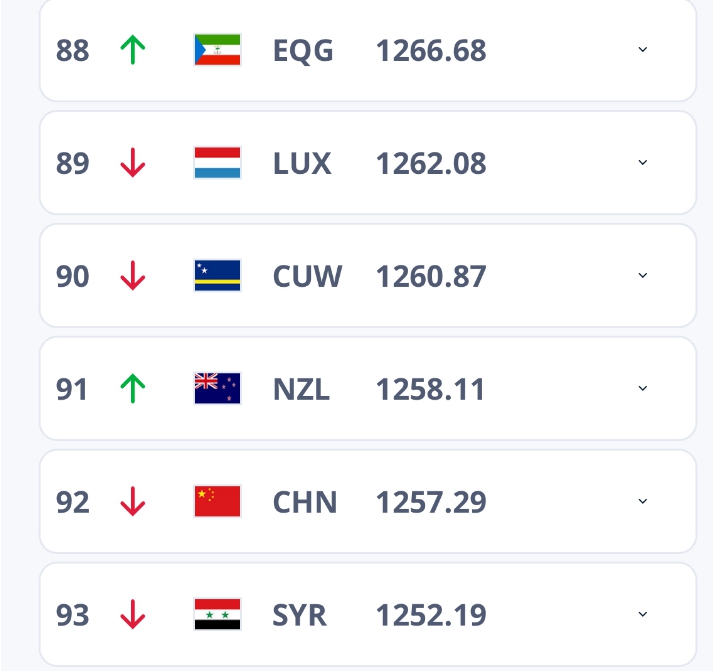Viewport: 713px width, 671px height.
Task: Expand the SYR row chevron
Action: click(x=643, y=615)
